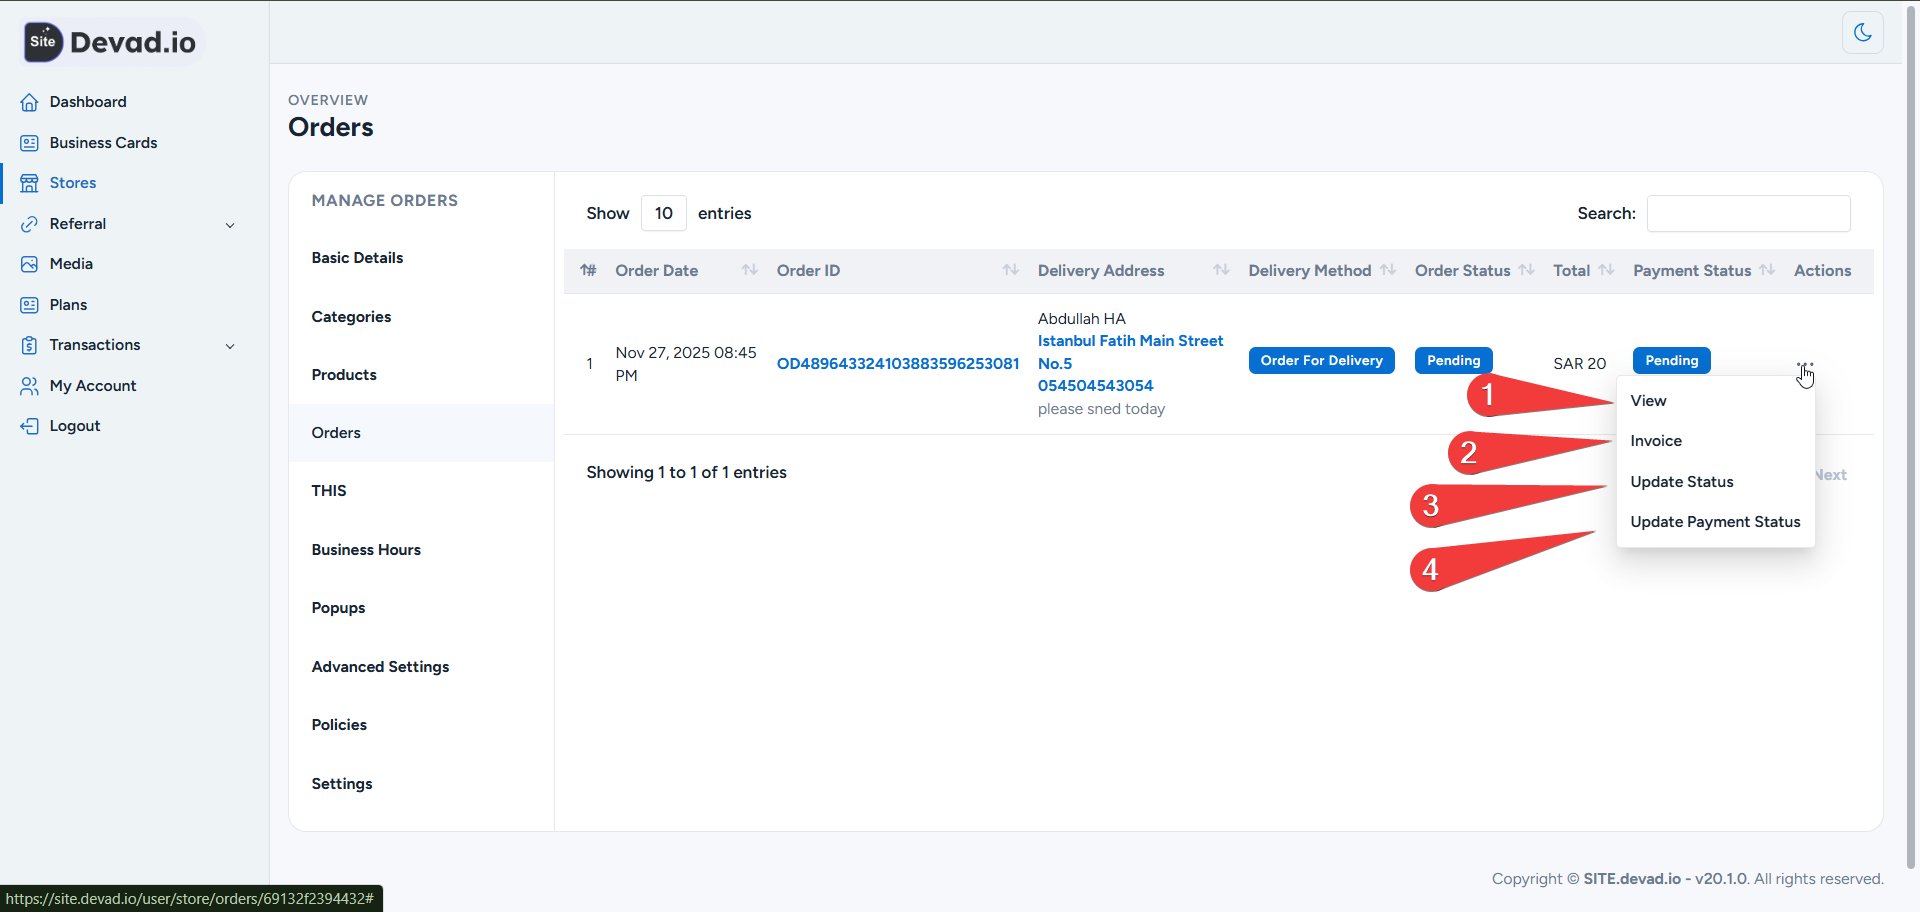Click inside the Search field
Image resolution: width=1920 pixels, height=912 pixels.
pyautogui.click(x=1748, y=213)
